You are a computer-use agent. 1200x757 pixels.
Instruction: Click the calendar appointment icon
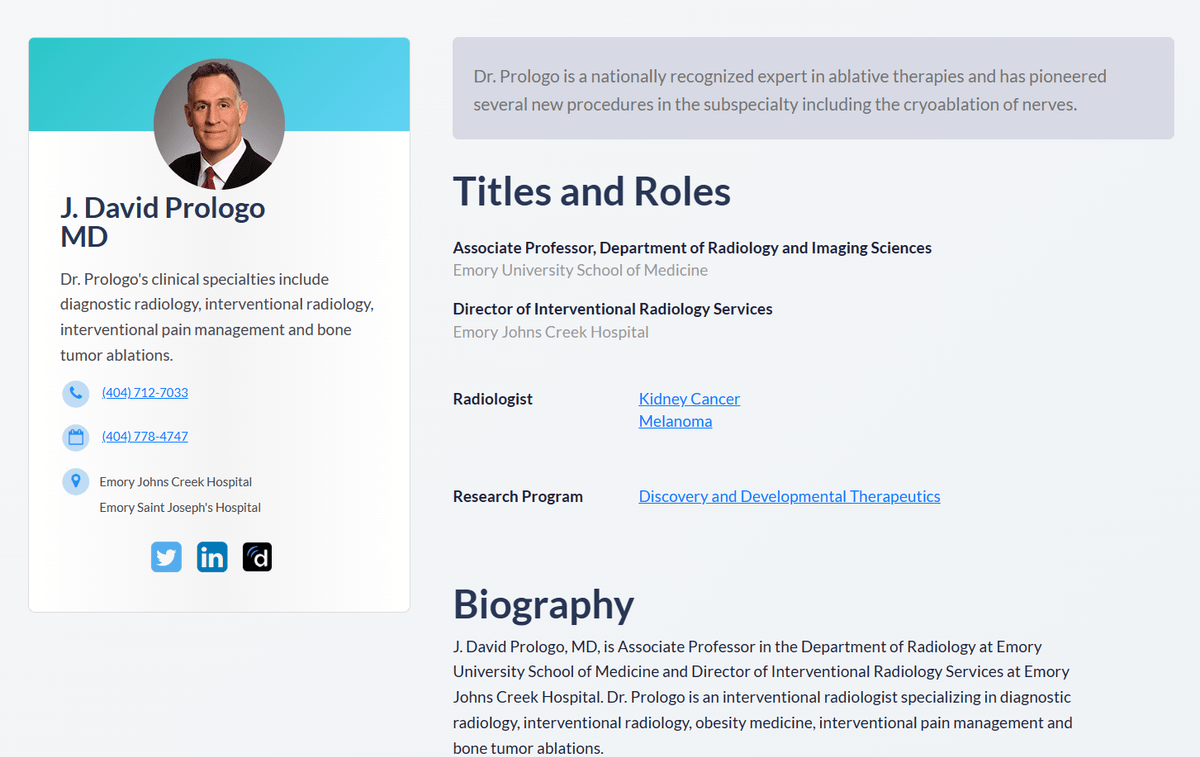click(x=76, y=437)
